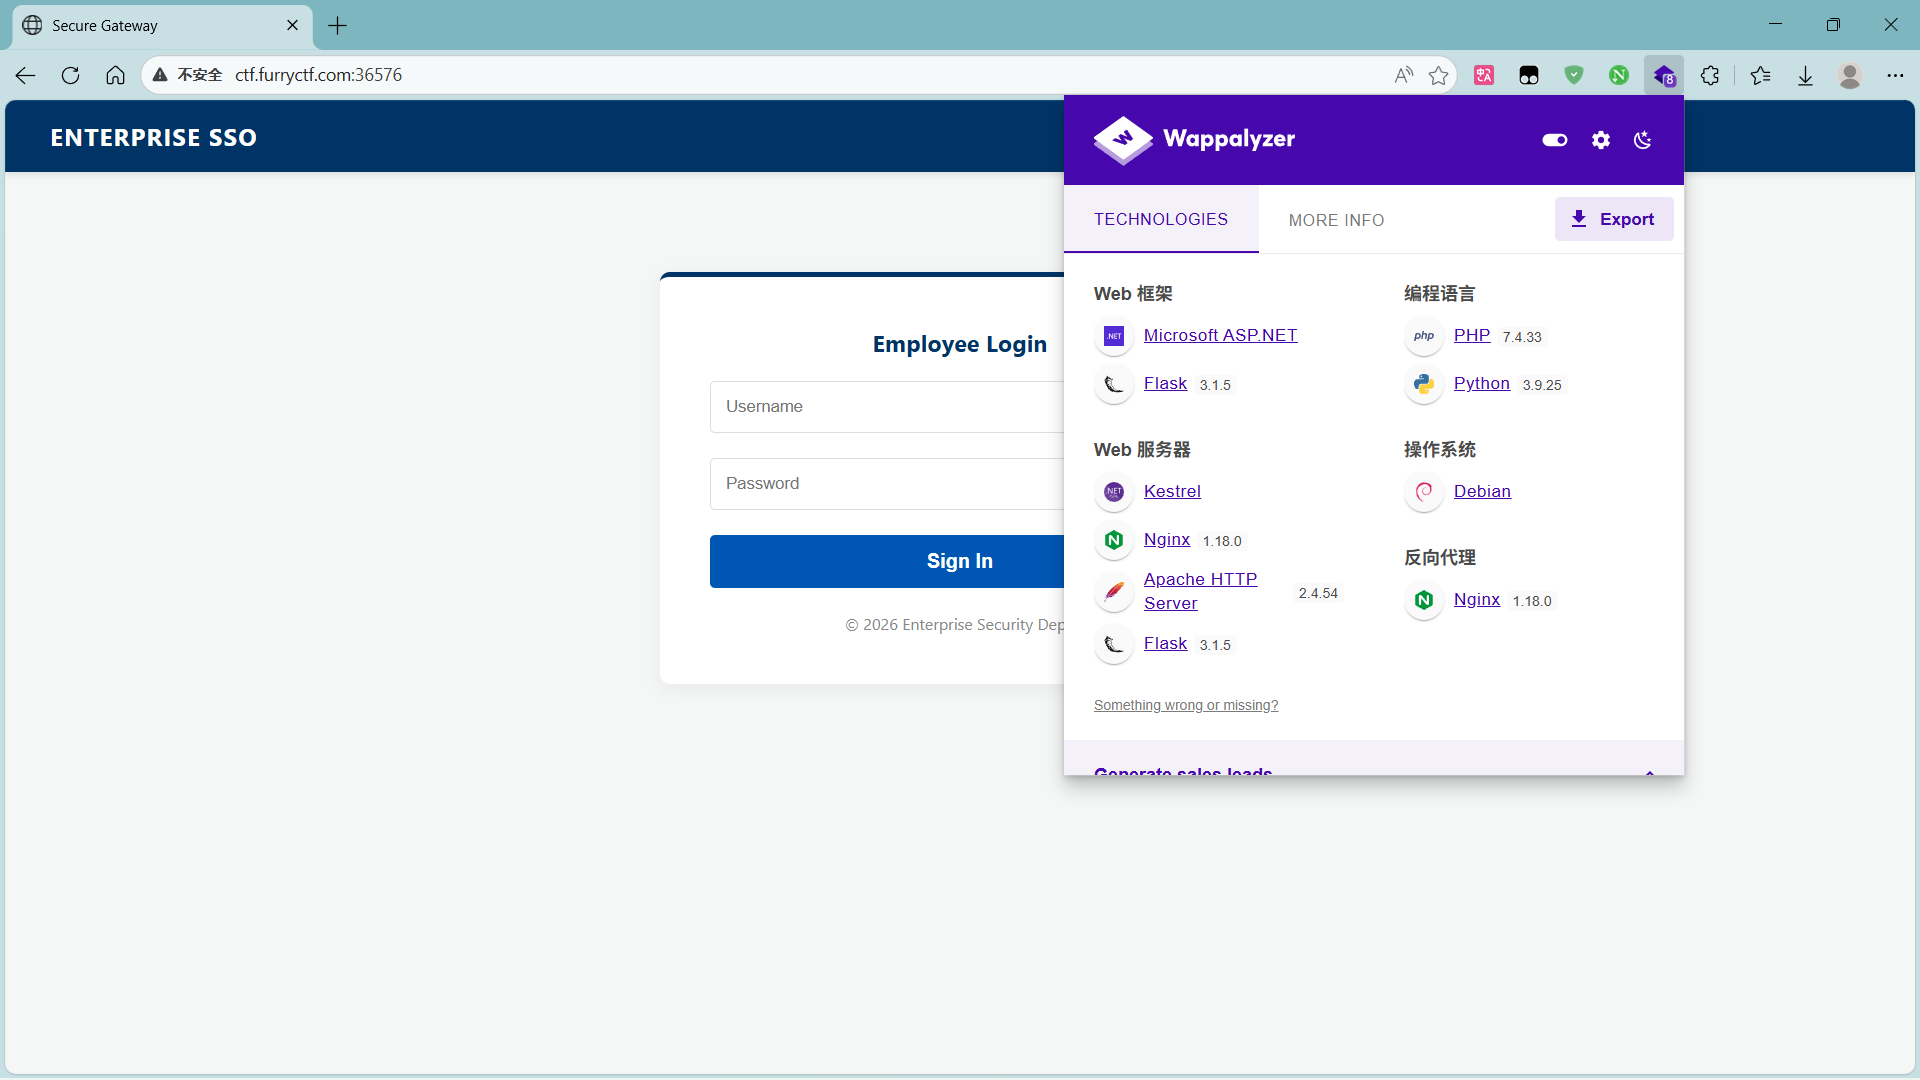
Task: Toggle Wappalyzer dark mode moon icon
Action: pyautogui.click(x=1642, y=140)
